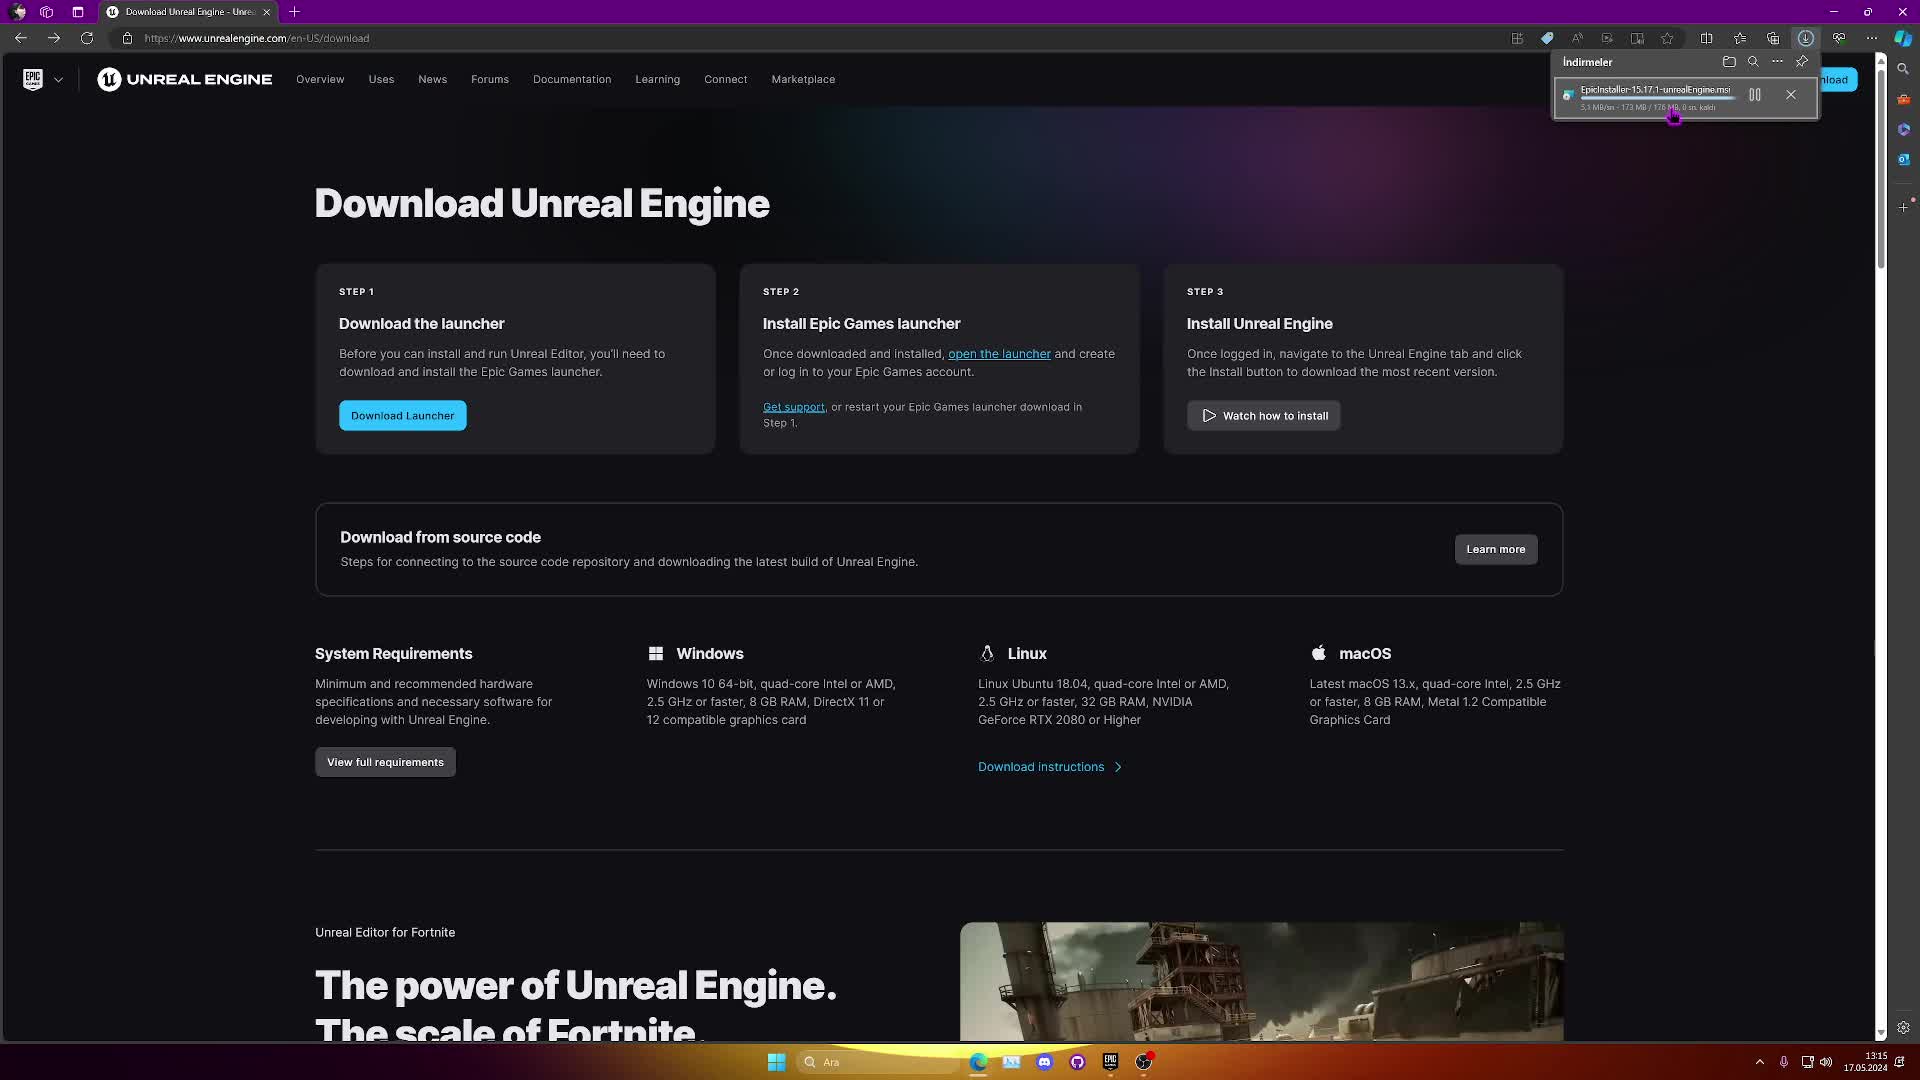Follow the Get support link
Screen dimensions: 1920x1080
pyautogui.click(x=794, y=407)
